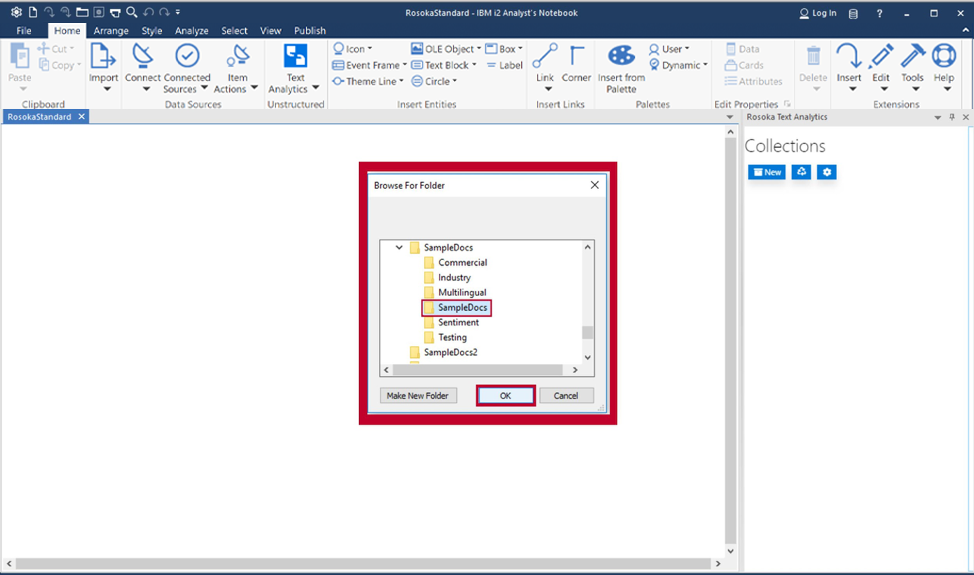Select the Corner link tool
The height and width of the screenshot is (575, 974).
pyautogui.click(x=576, y=58)
